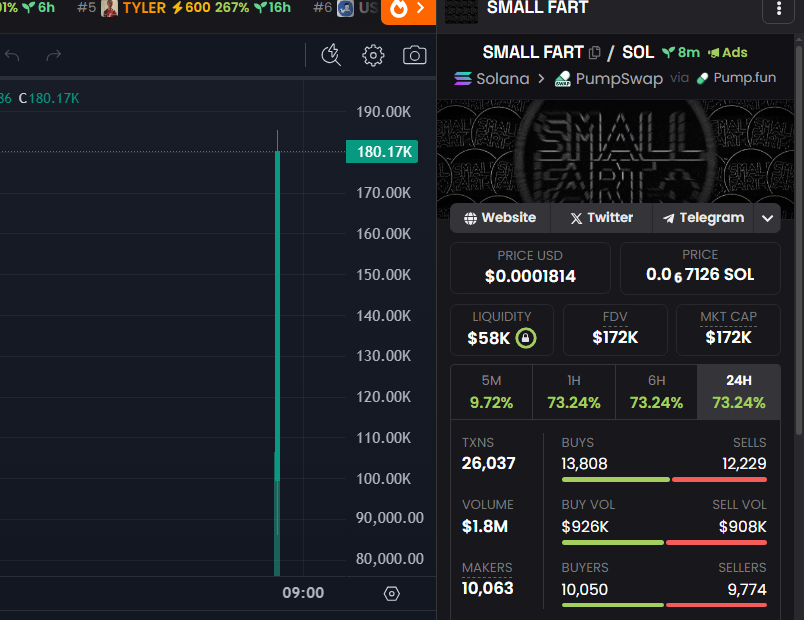Click the 100.00K price axis label

coord(384,478)
